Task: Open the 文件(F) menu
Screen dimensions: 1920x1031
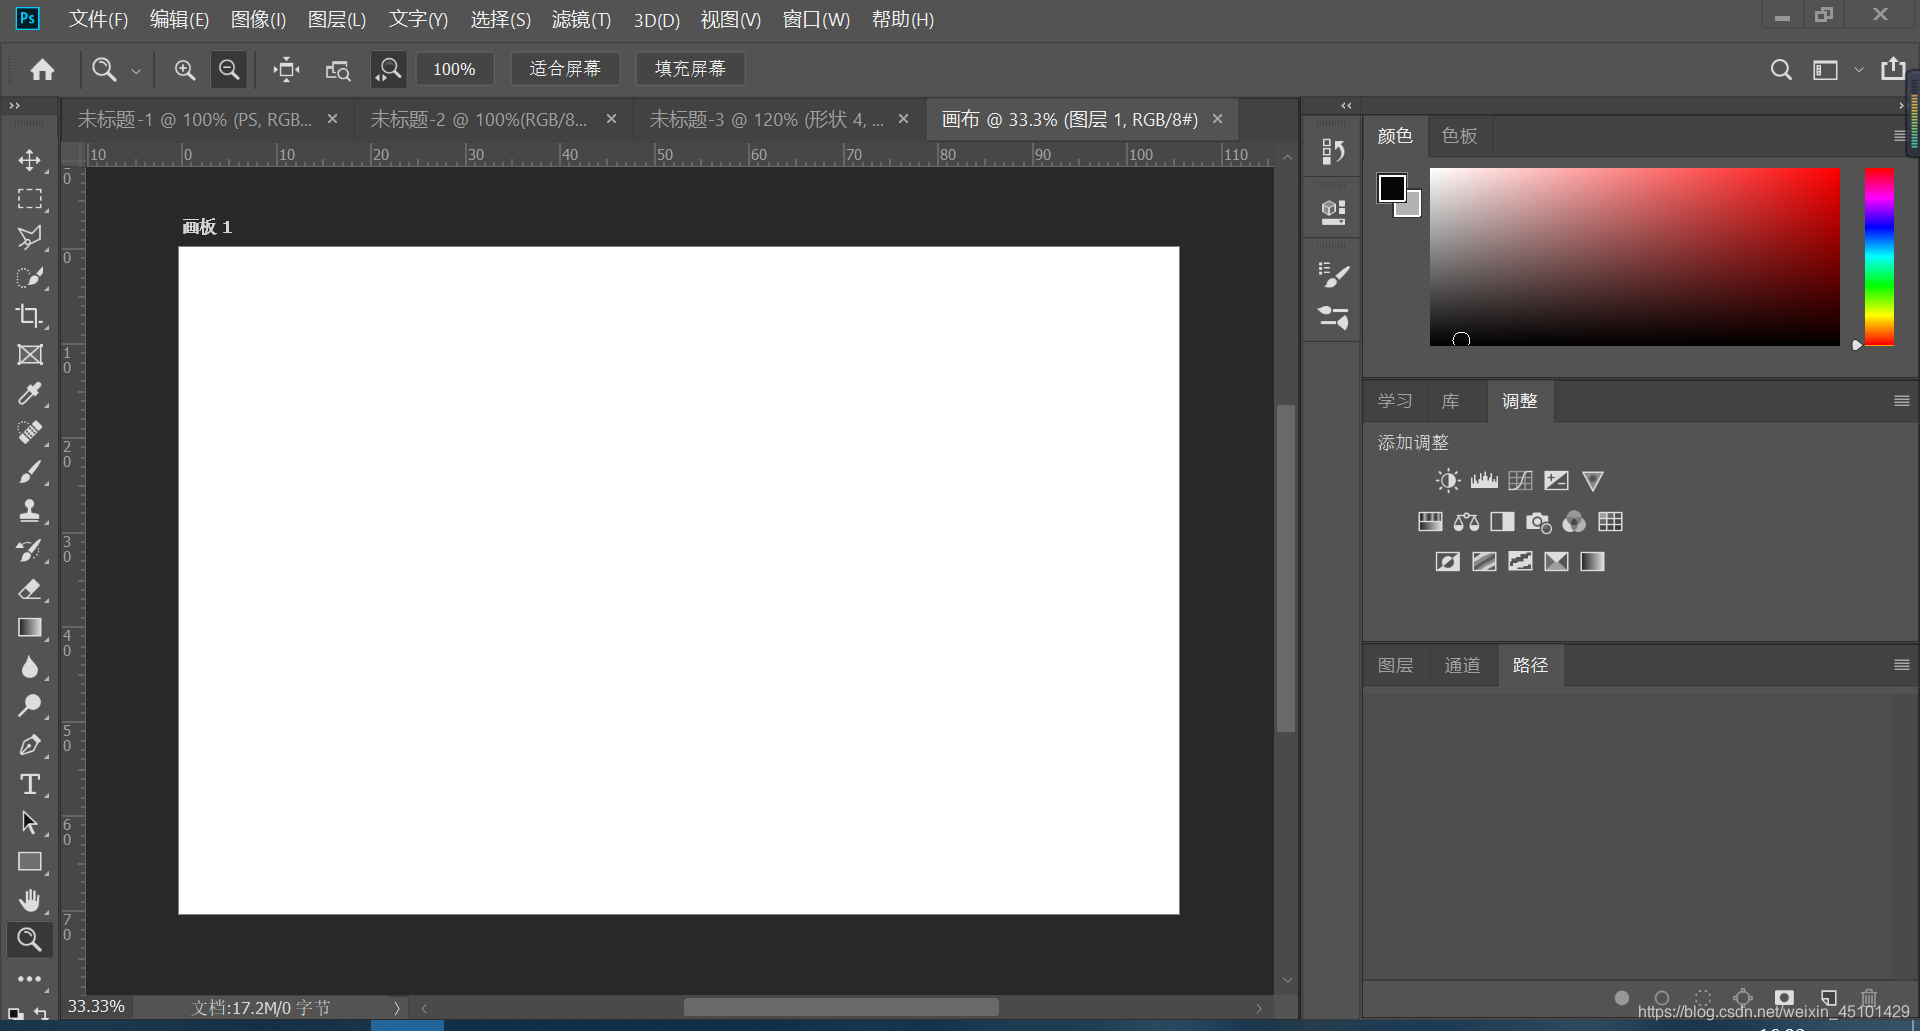Action: [x=98, y=19]
